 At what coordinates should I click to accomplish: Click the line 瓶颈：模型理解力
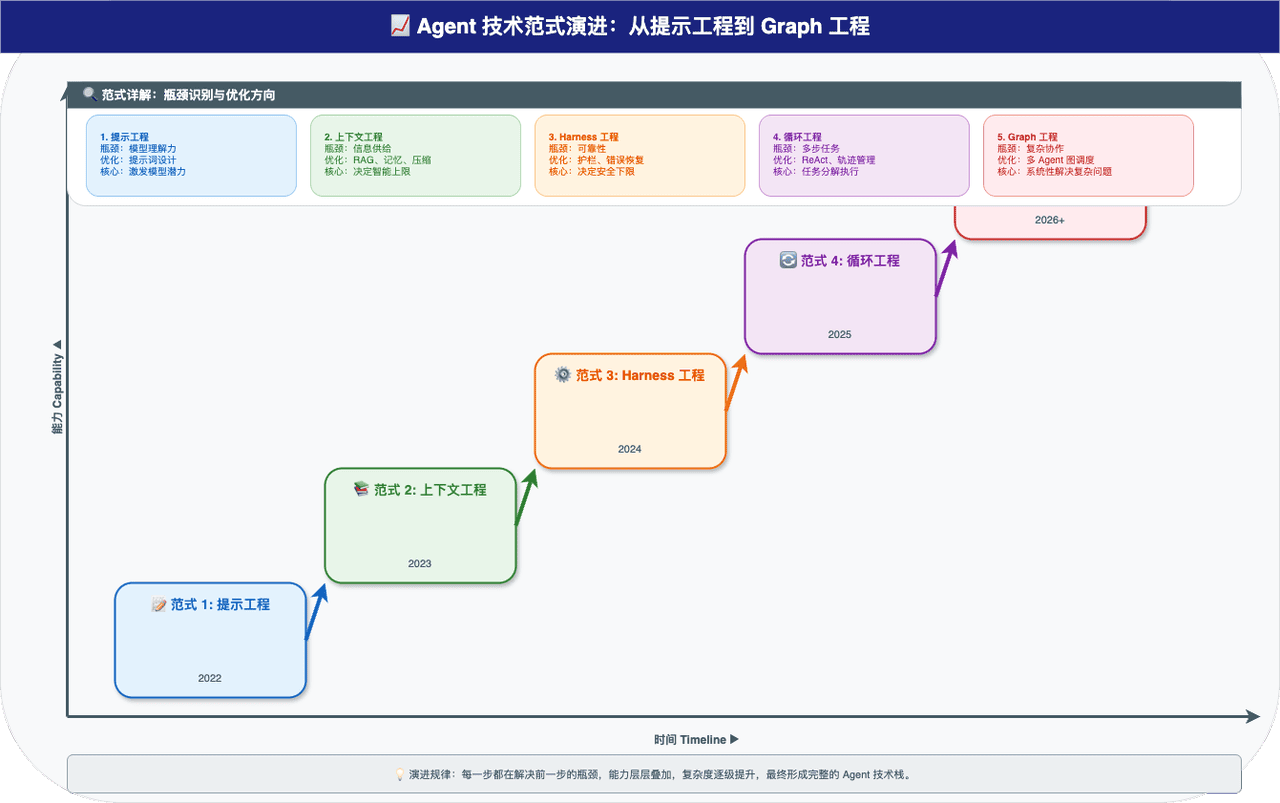point(138,148)
